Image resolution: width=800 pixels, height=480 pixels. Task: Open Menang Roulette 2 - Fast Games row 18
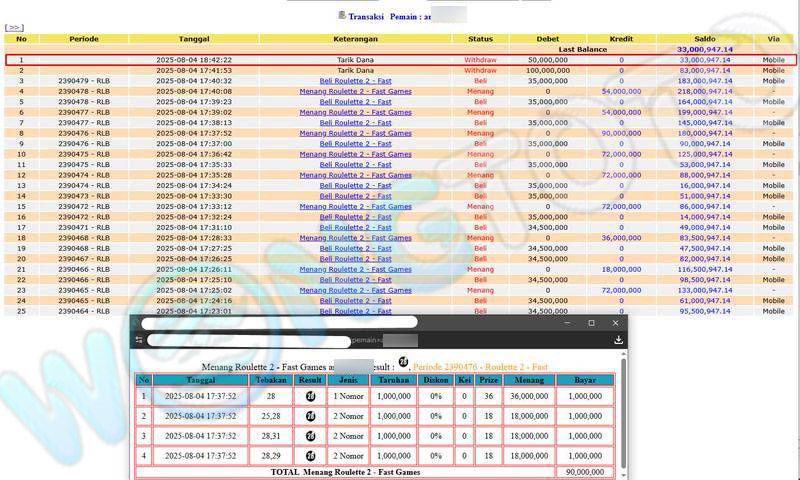click(x=356, y=238)
